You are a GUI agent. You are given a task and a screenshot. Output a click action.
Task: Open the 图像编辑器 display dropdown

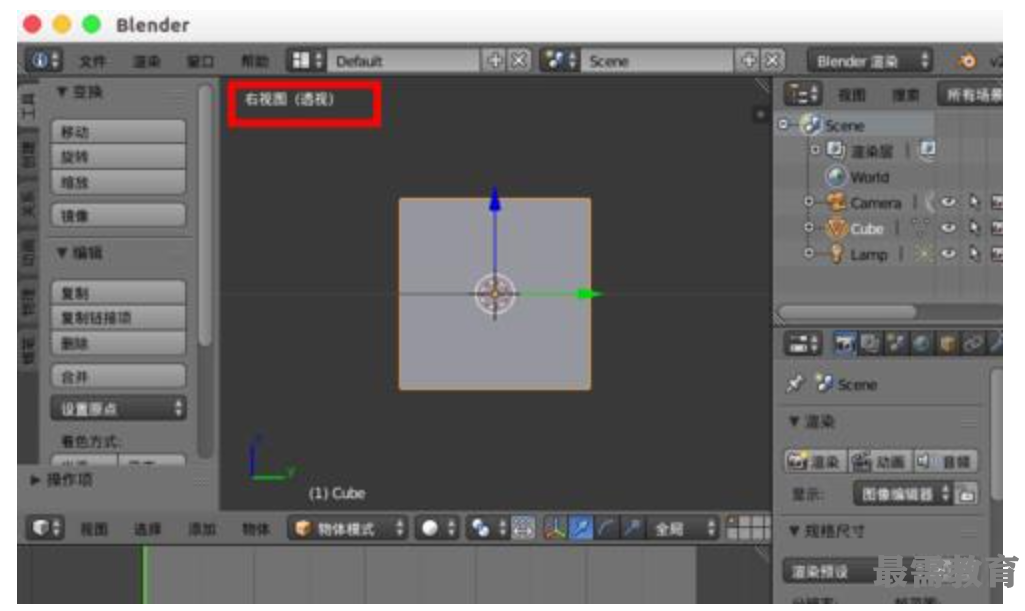coord(903,494)
